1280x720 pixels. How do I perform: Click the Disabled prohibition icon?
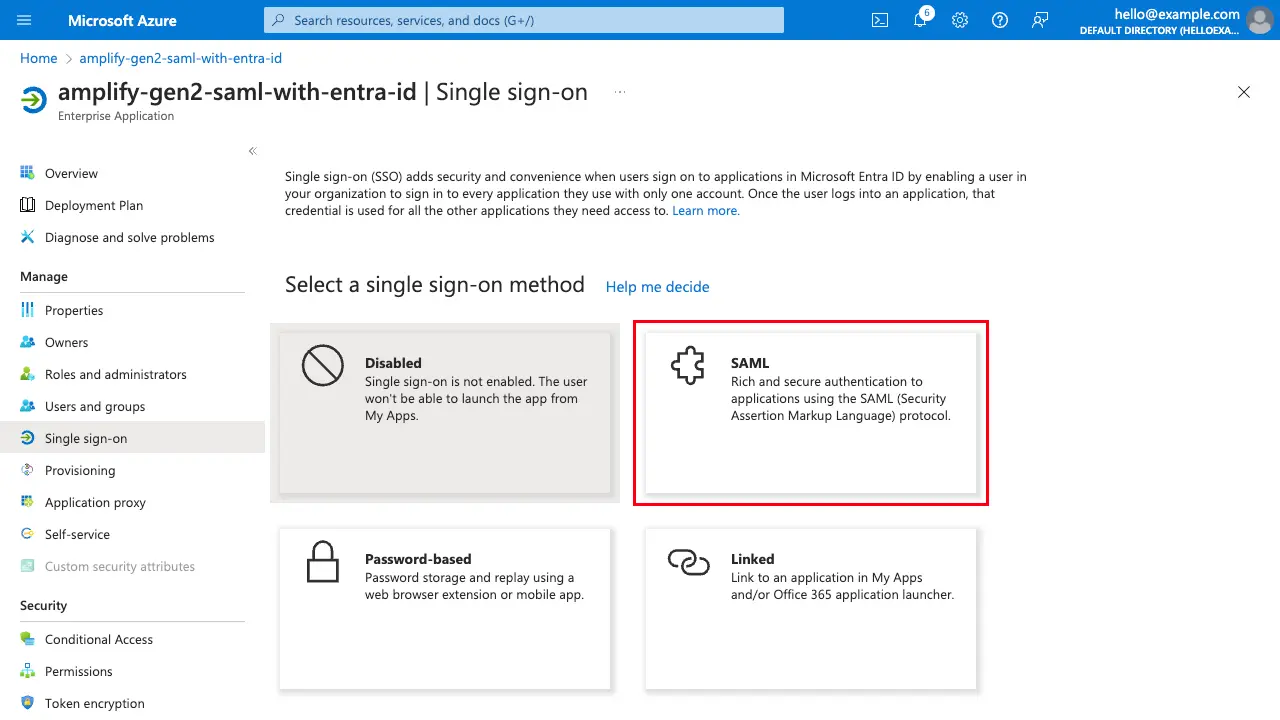(x=323, y=368)
